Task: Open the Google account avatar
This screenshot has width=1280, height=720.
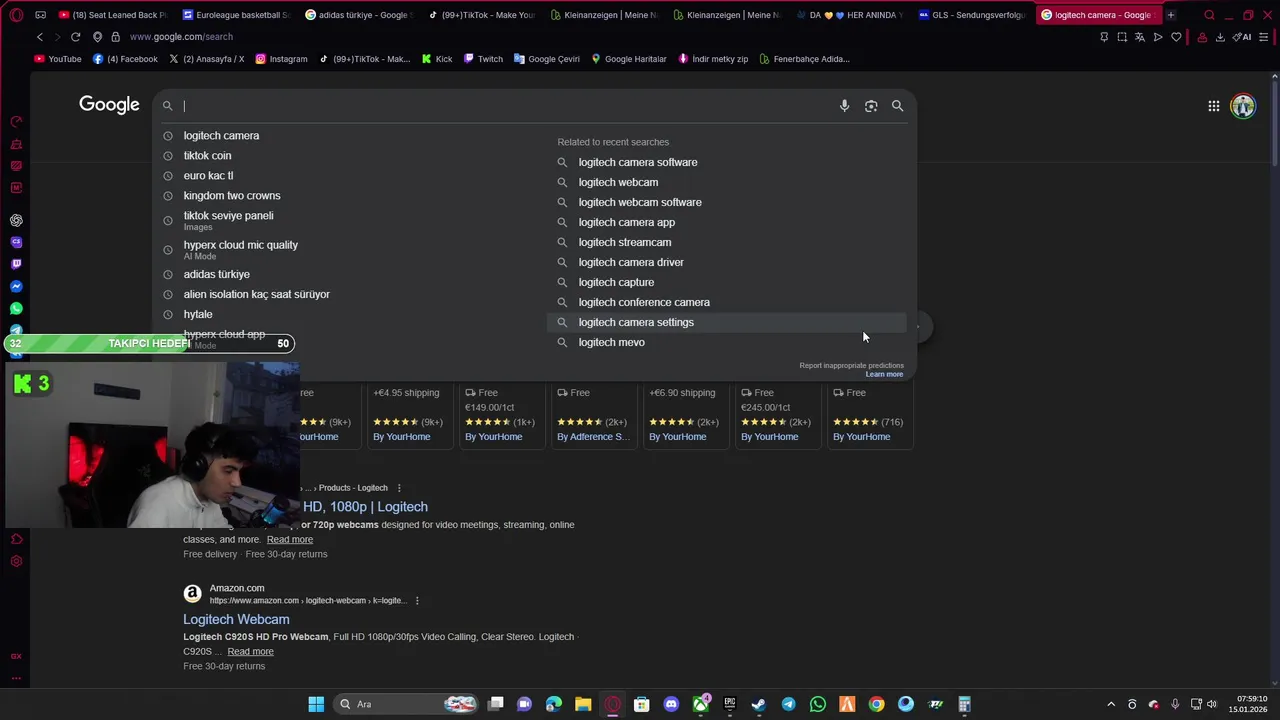Action: click(x=1243, y=106)
